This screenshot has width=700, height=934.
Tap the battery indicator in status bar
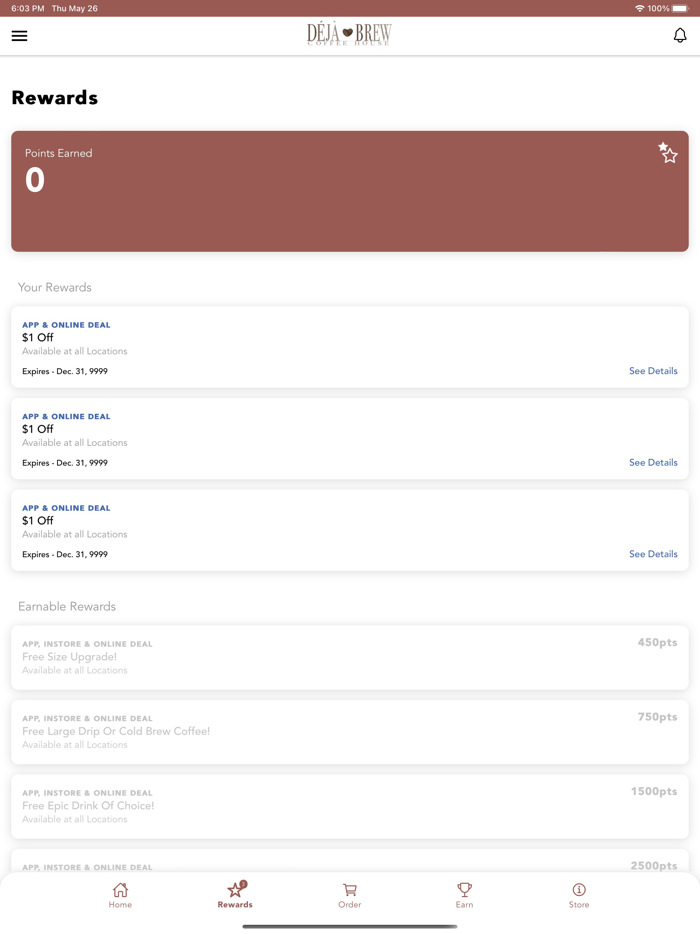click(x=681, y=8)
